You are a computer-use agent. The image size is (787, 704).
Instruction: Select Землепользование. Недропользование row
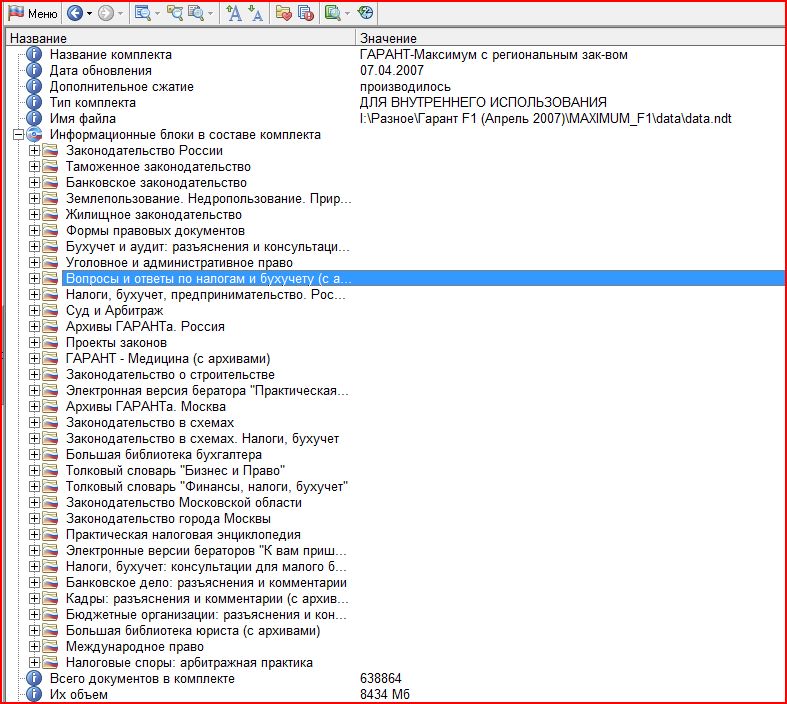(208, 199)
